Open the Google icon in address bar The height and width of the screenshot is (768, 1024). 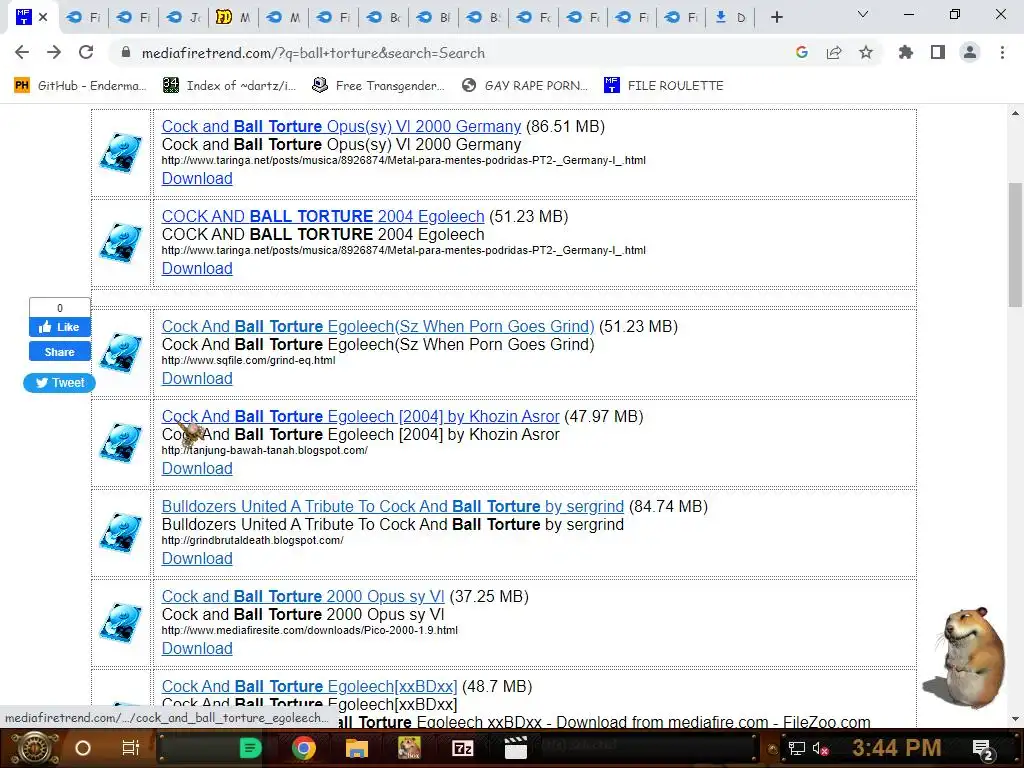802,53
